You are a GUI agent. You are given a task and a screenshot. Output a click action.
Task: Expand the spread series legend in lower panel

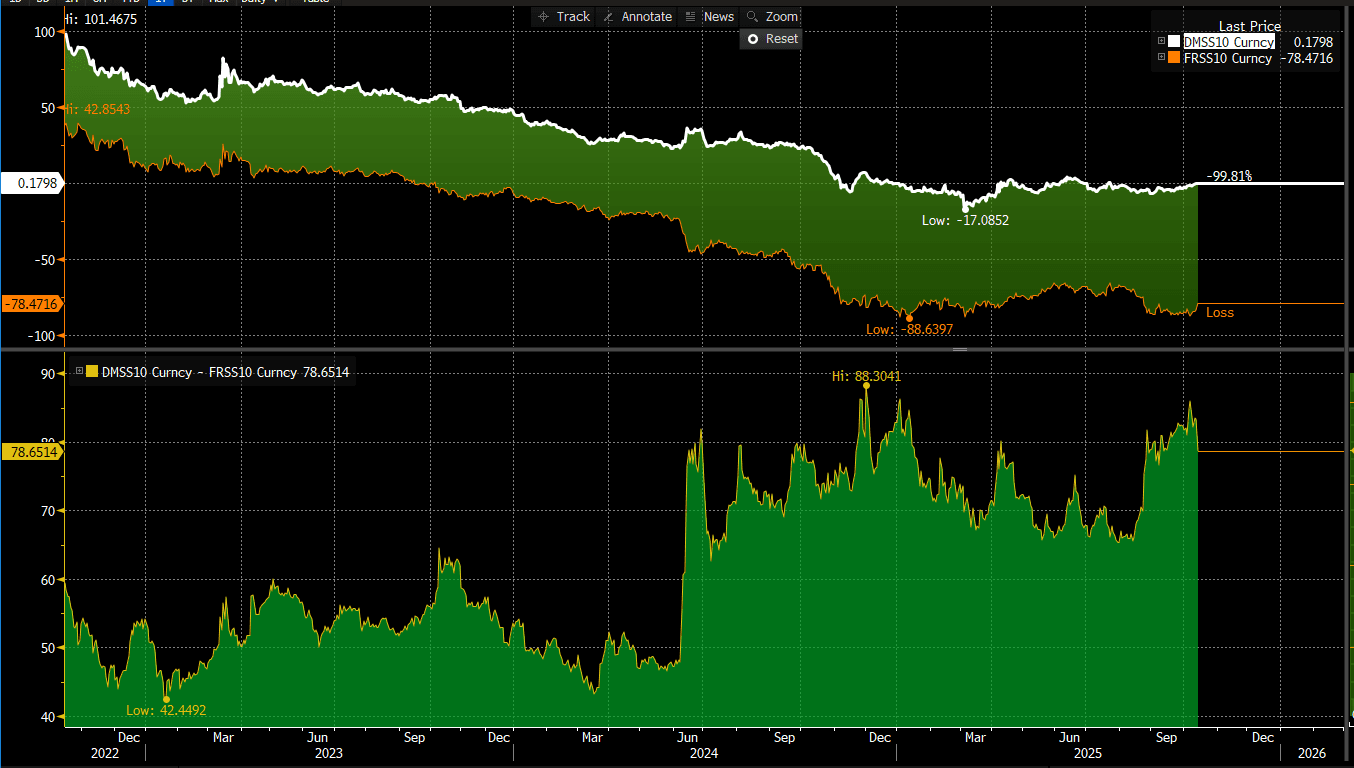pos(79,372)
